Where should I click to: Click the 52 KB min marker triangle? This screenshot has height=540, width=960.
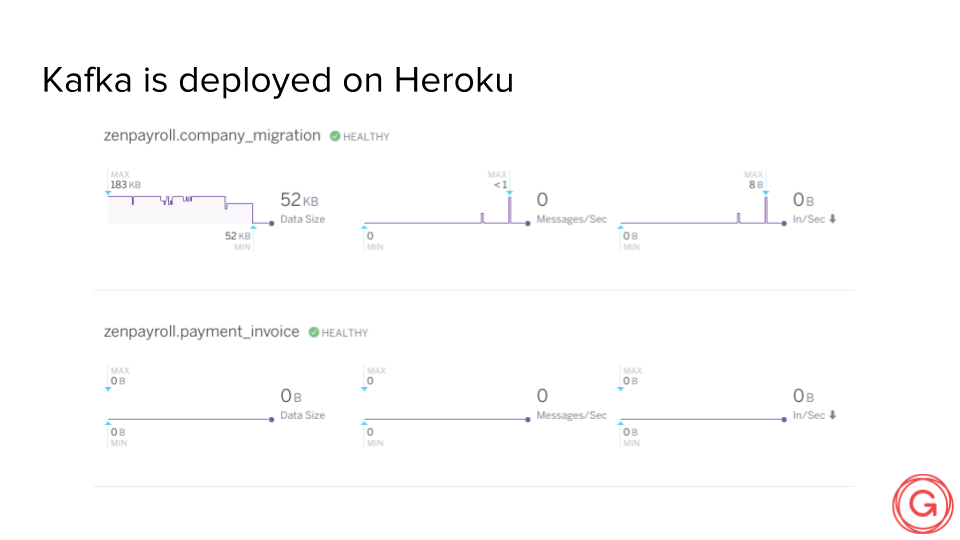tap(253, 227)
